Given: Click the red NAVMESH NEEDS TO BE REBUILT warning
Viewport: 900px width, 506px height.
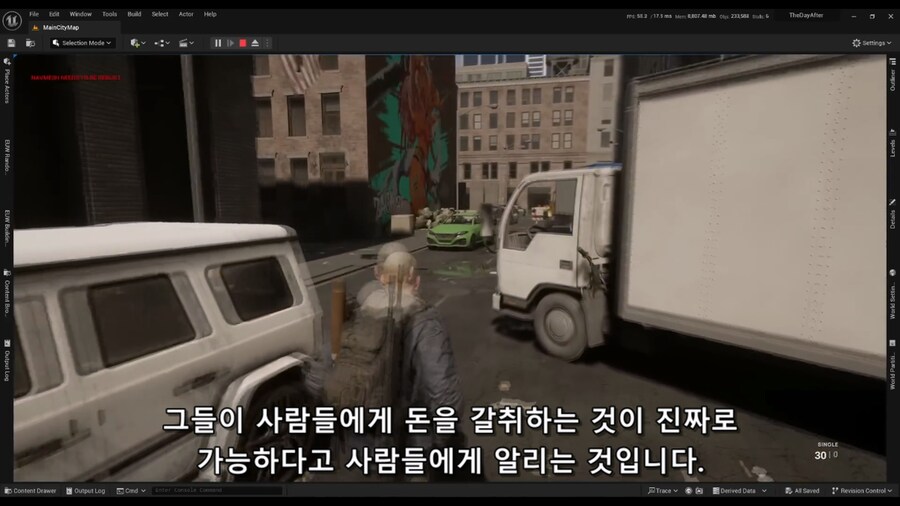Looking at the screenshot, I should pos(76,77).
